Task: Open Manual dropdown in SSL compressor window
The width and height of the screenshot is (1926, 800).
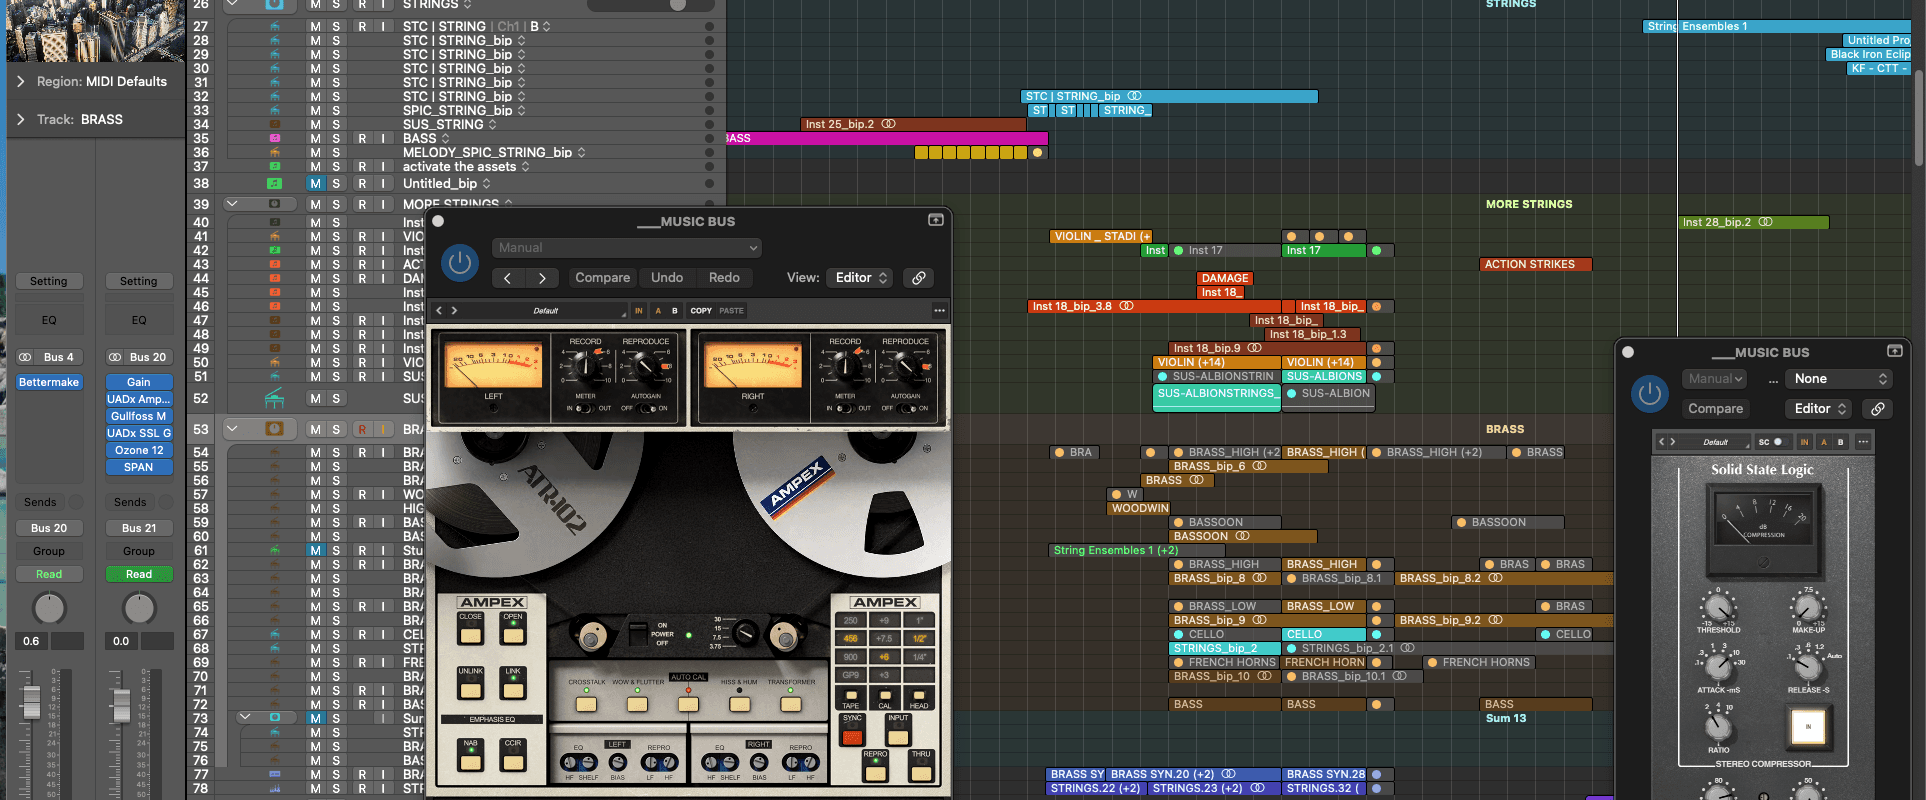Action: pyautogui.click(x=1716, y=379)
